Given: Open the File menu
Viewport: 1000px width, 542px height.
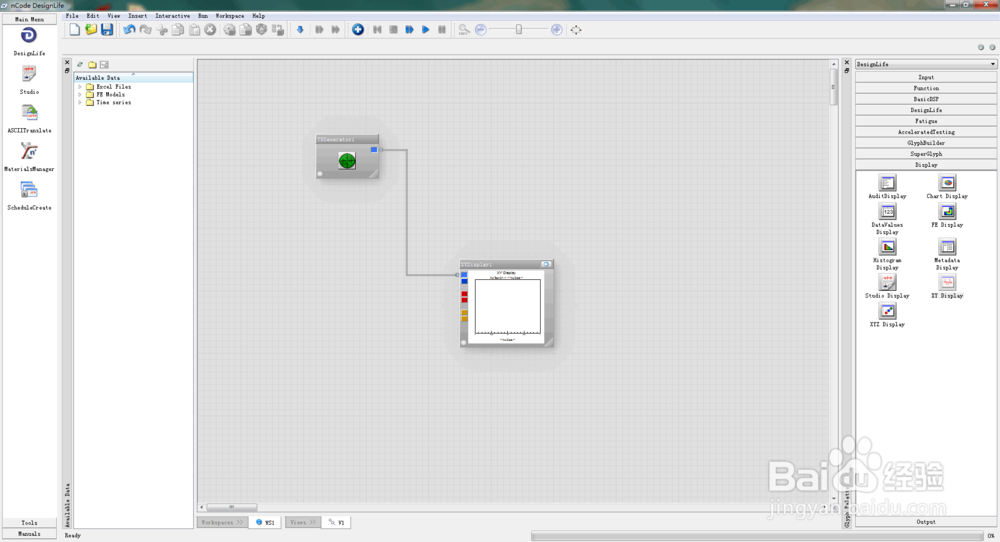Looking at the screenshot, I should 72,15.
